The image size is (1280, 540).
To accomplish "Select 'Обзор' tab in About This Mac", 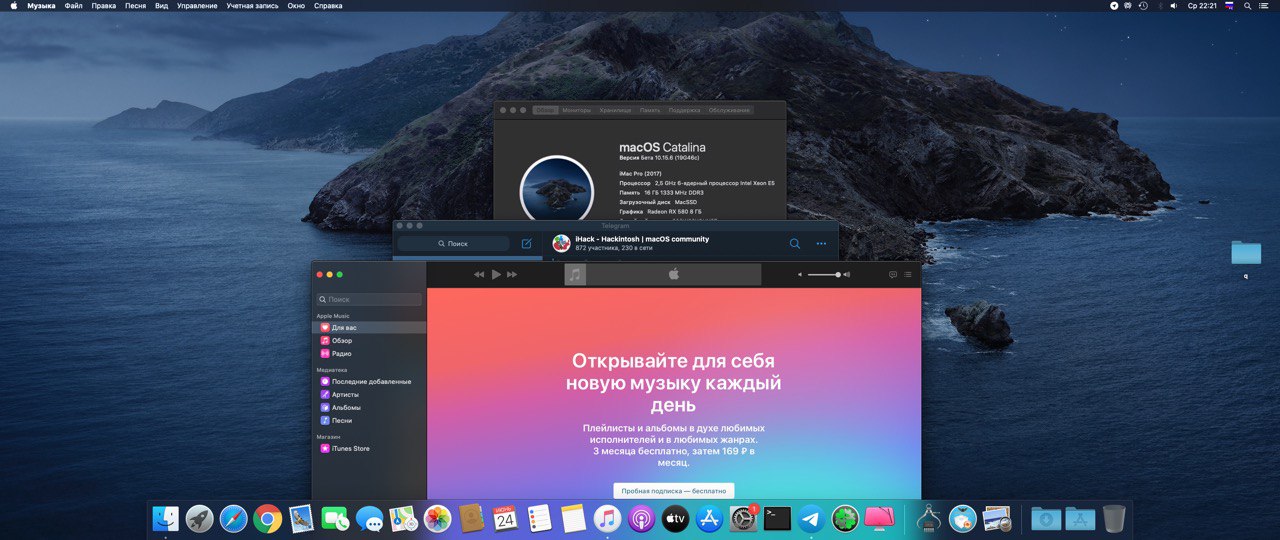I will (x=545, y=110).
